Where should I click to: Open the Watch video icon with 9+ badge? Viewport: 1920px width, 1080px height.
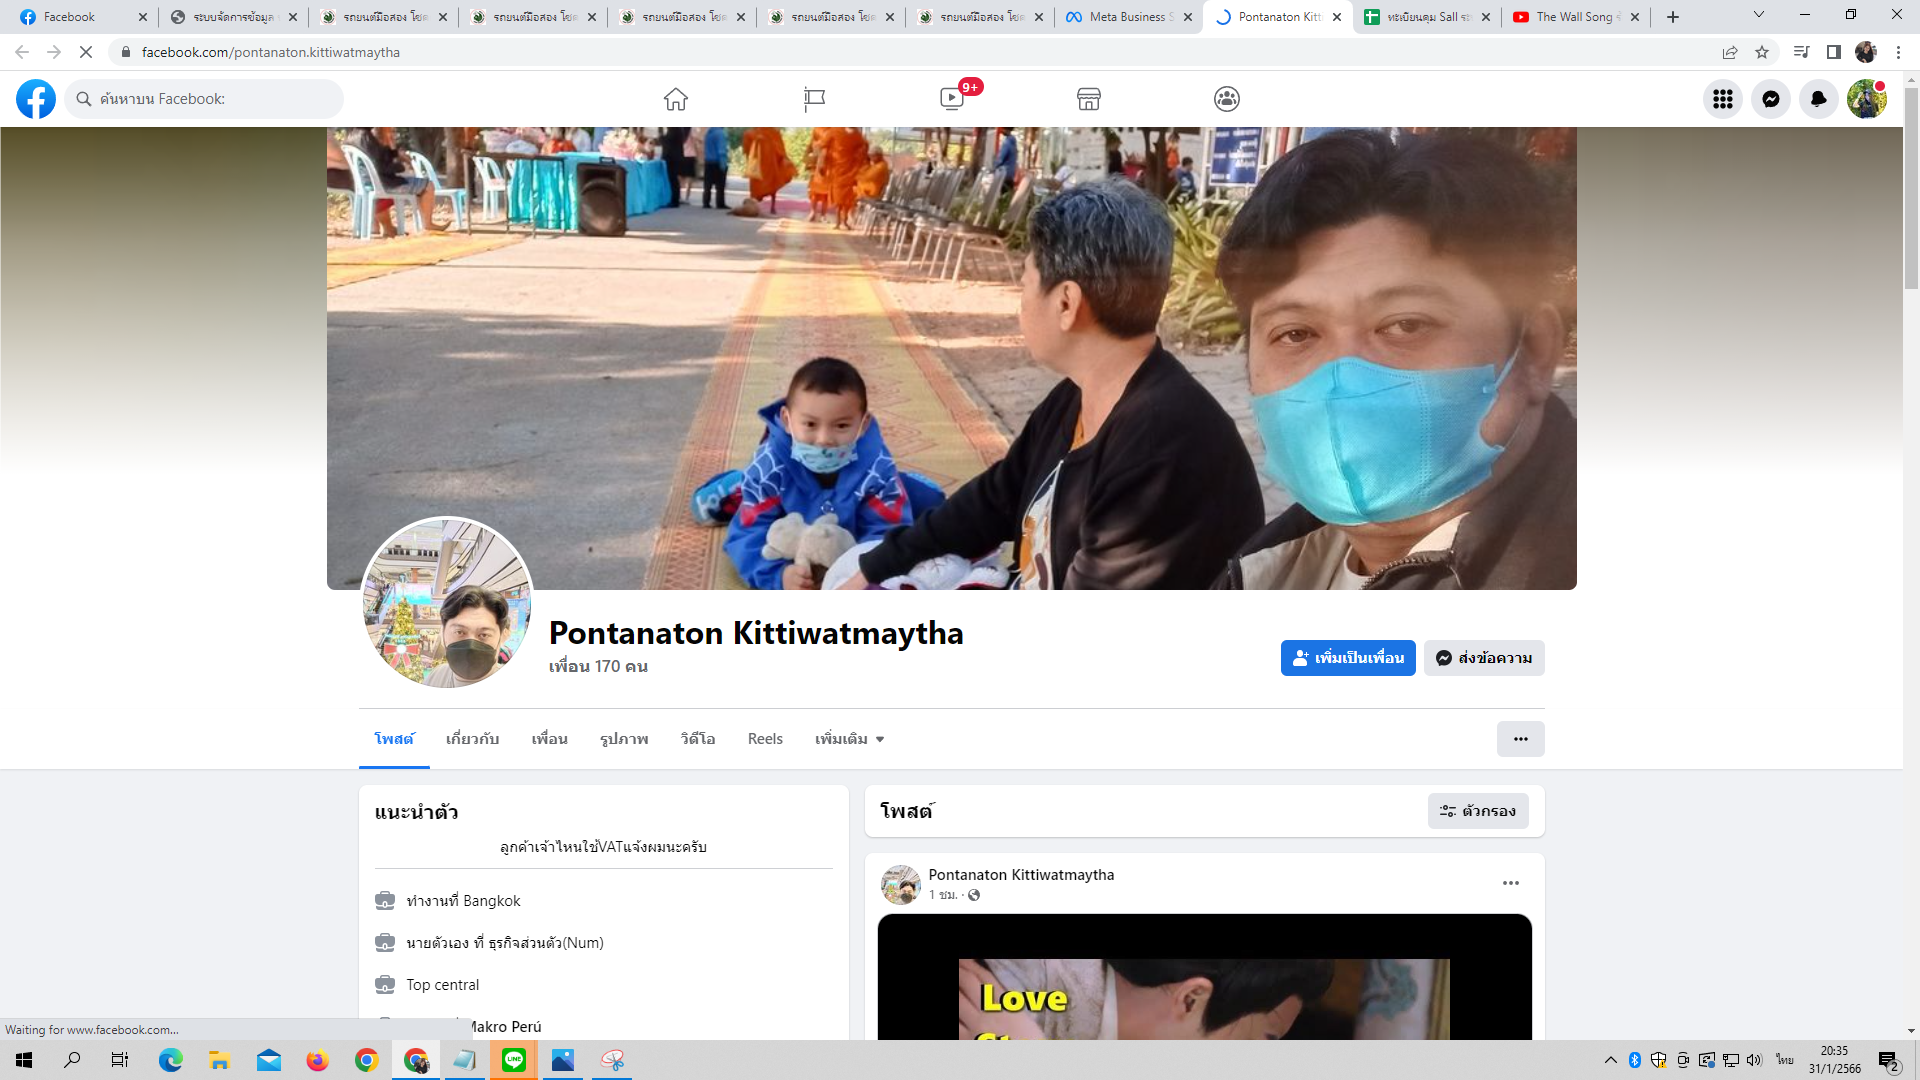[x=952, y=99]
